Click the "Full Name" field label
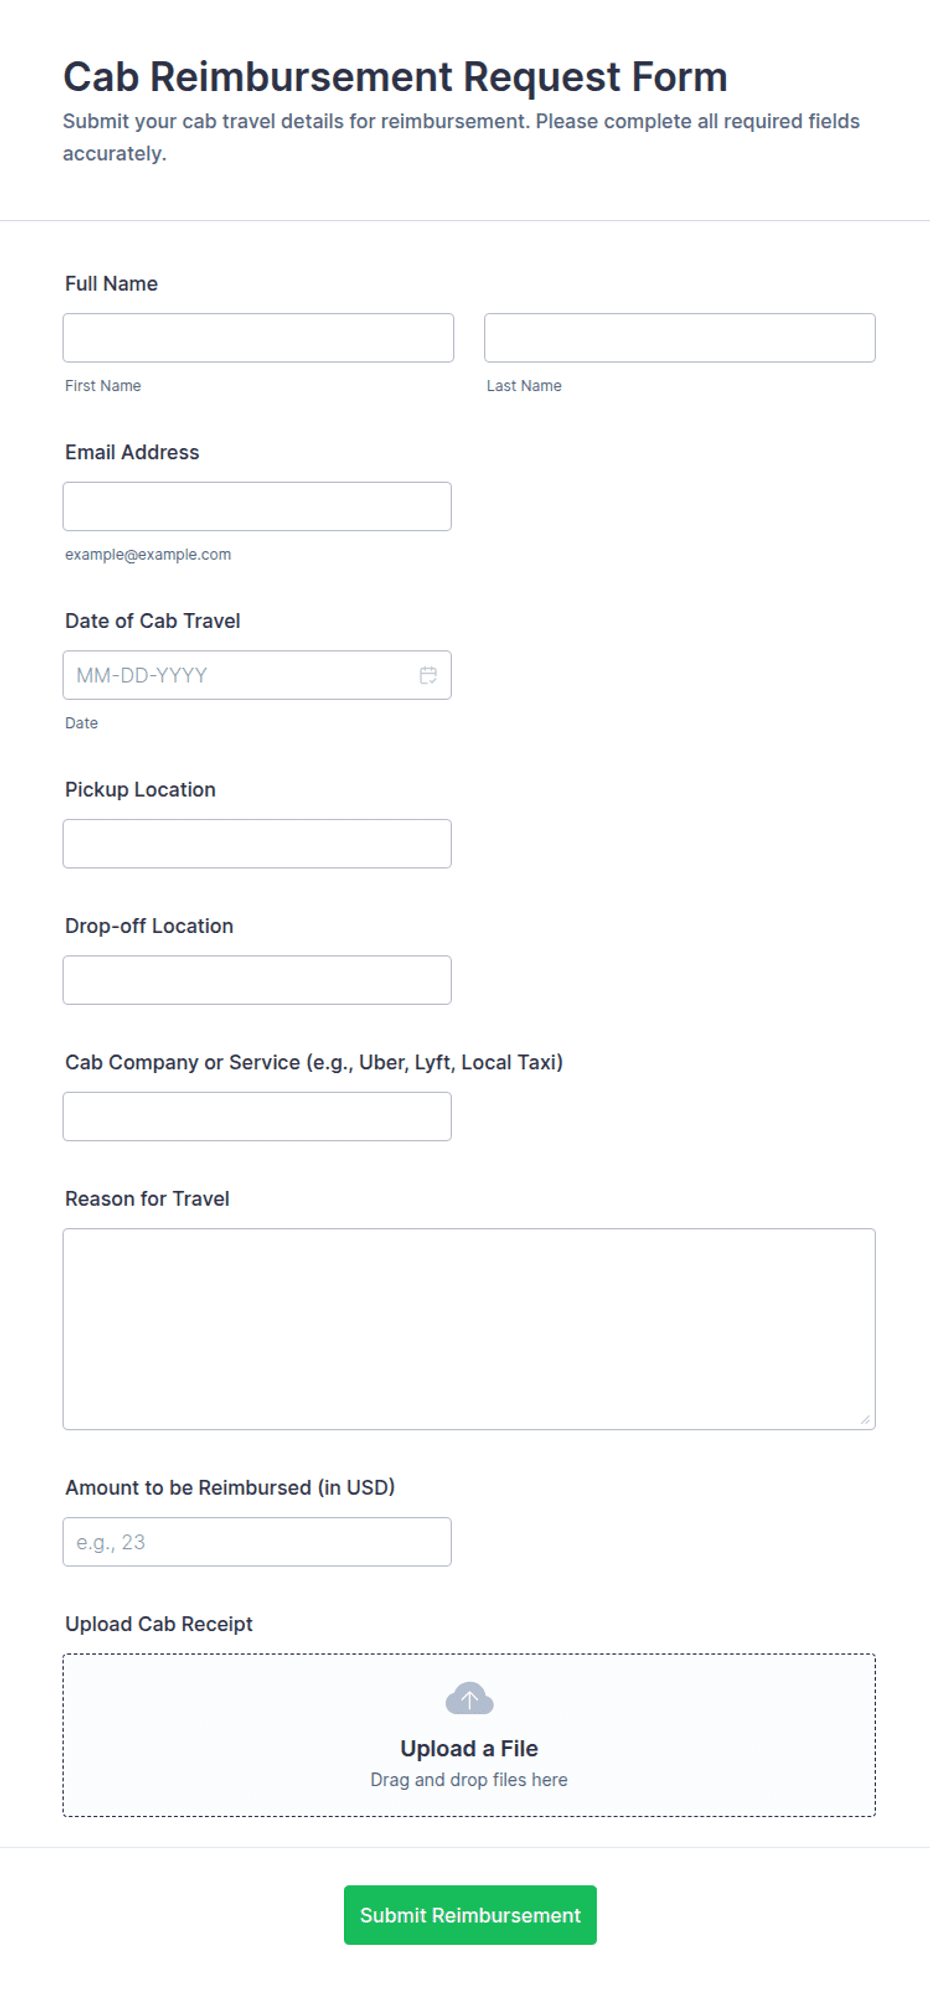930x1994 pixels. [111, 284]
